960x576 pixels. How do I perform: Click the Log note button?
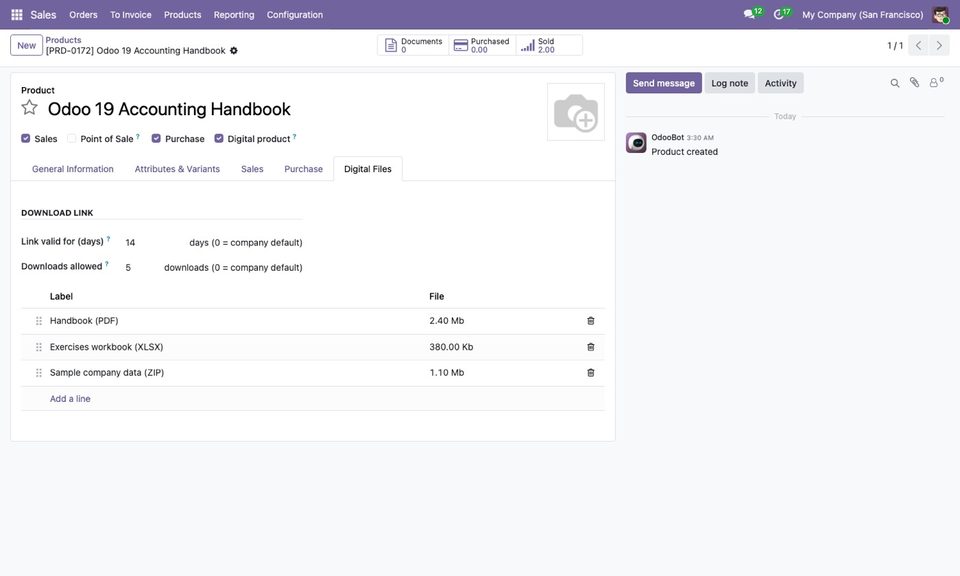(x=730, y=83)
